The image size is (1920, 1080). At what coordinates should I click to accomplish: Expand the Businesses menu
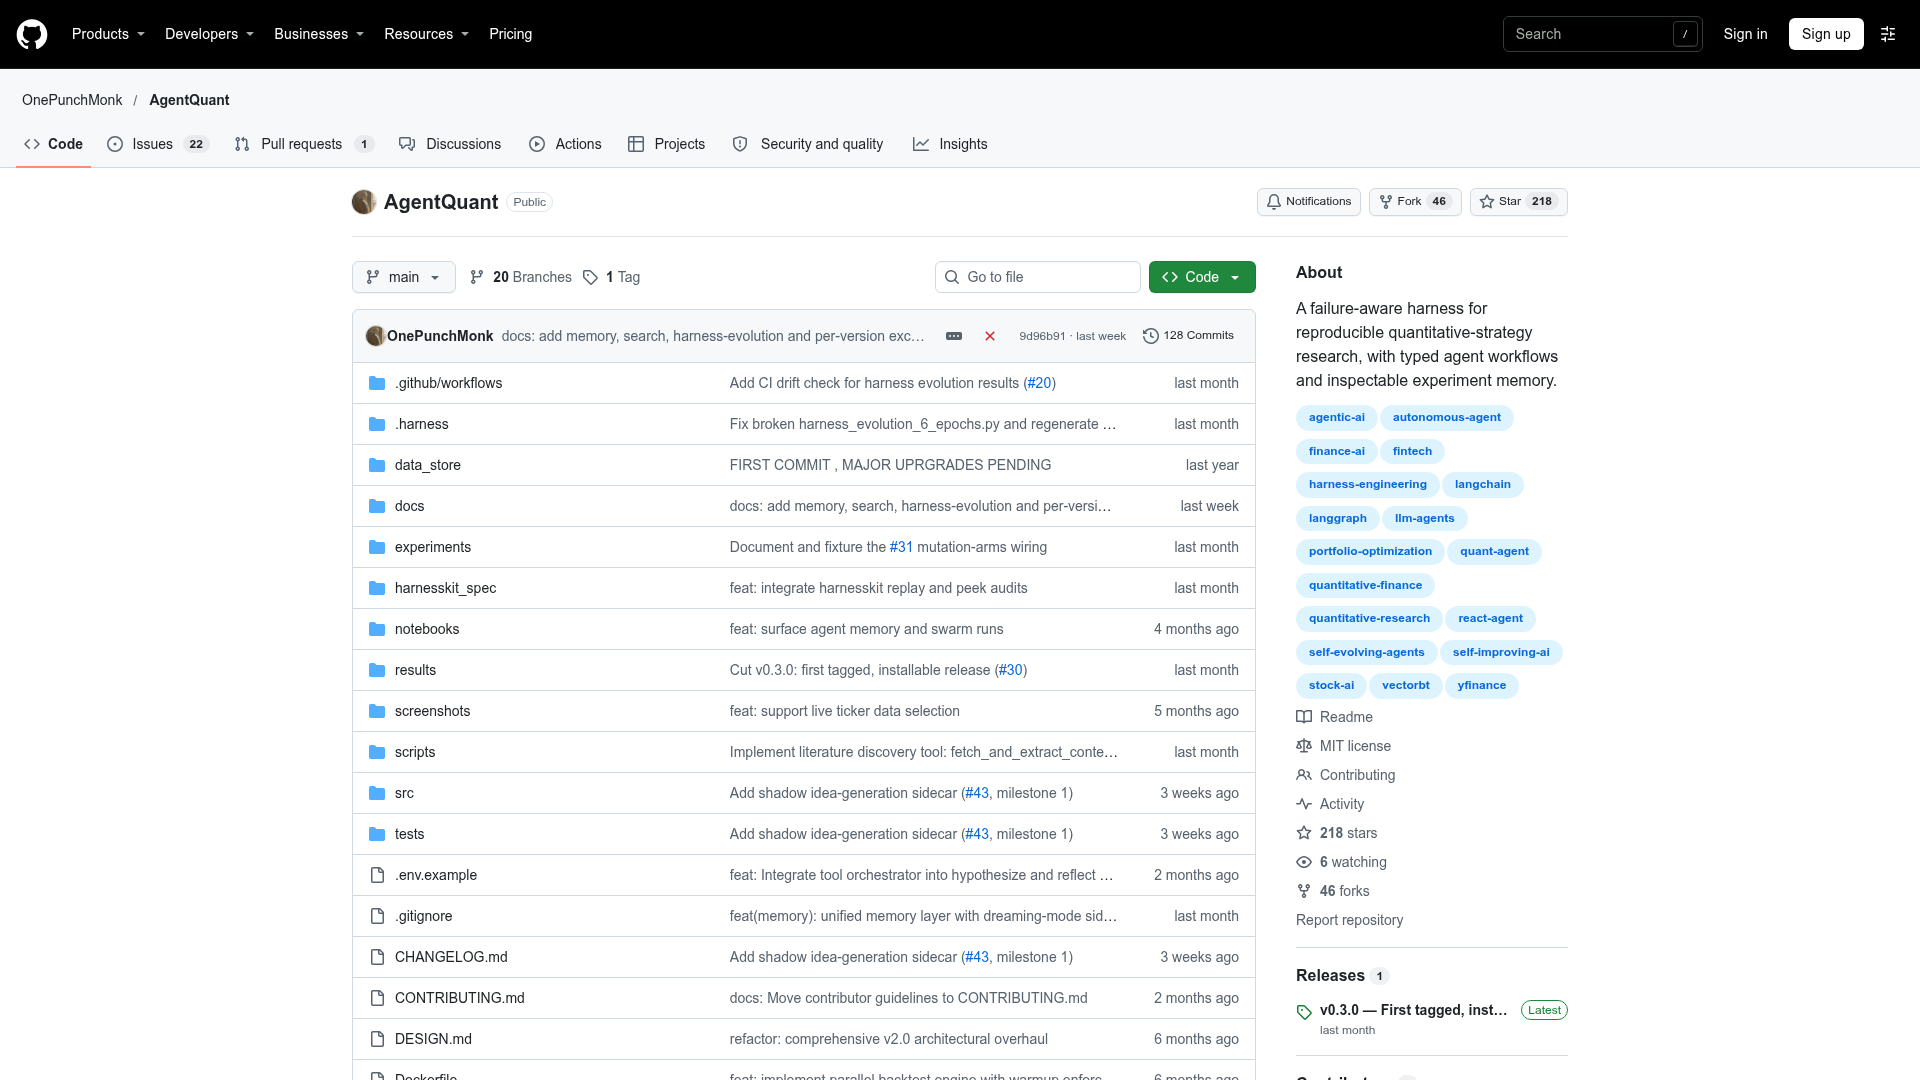pyautogui.click(x=319, y=34)
